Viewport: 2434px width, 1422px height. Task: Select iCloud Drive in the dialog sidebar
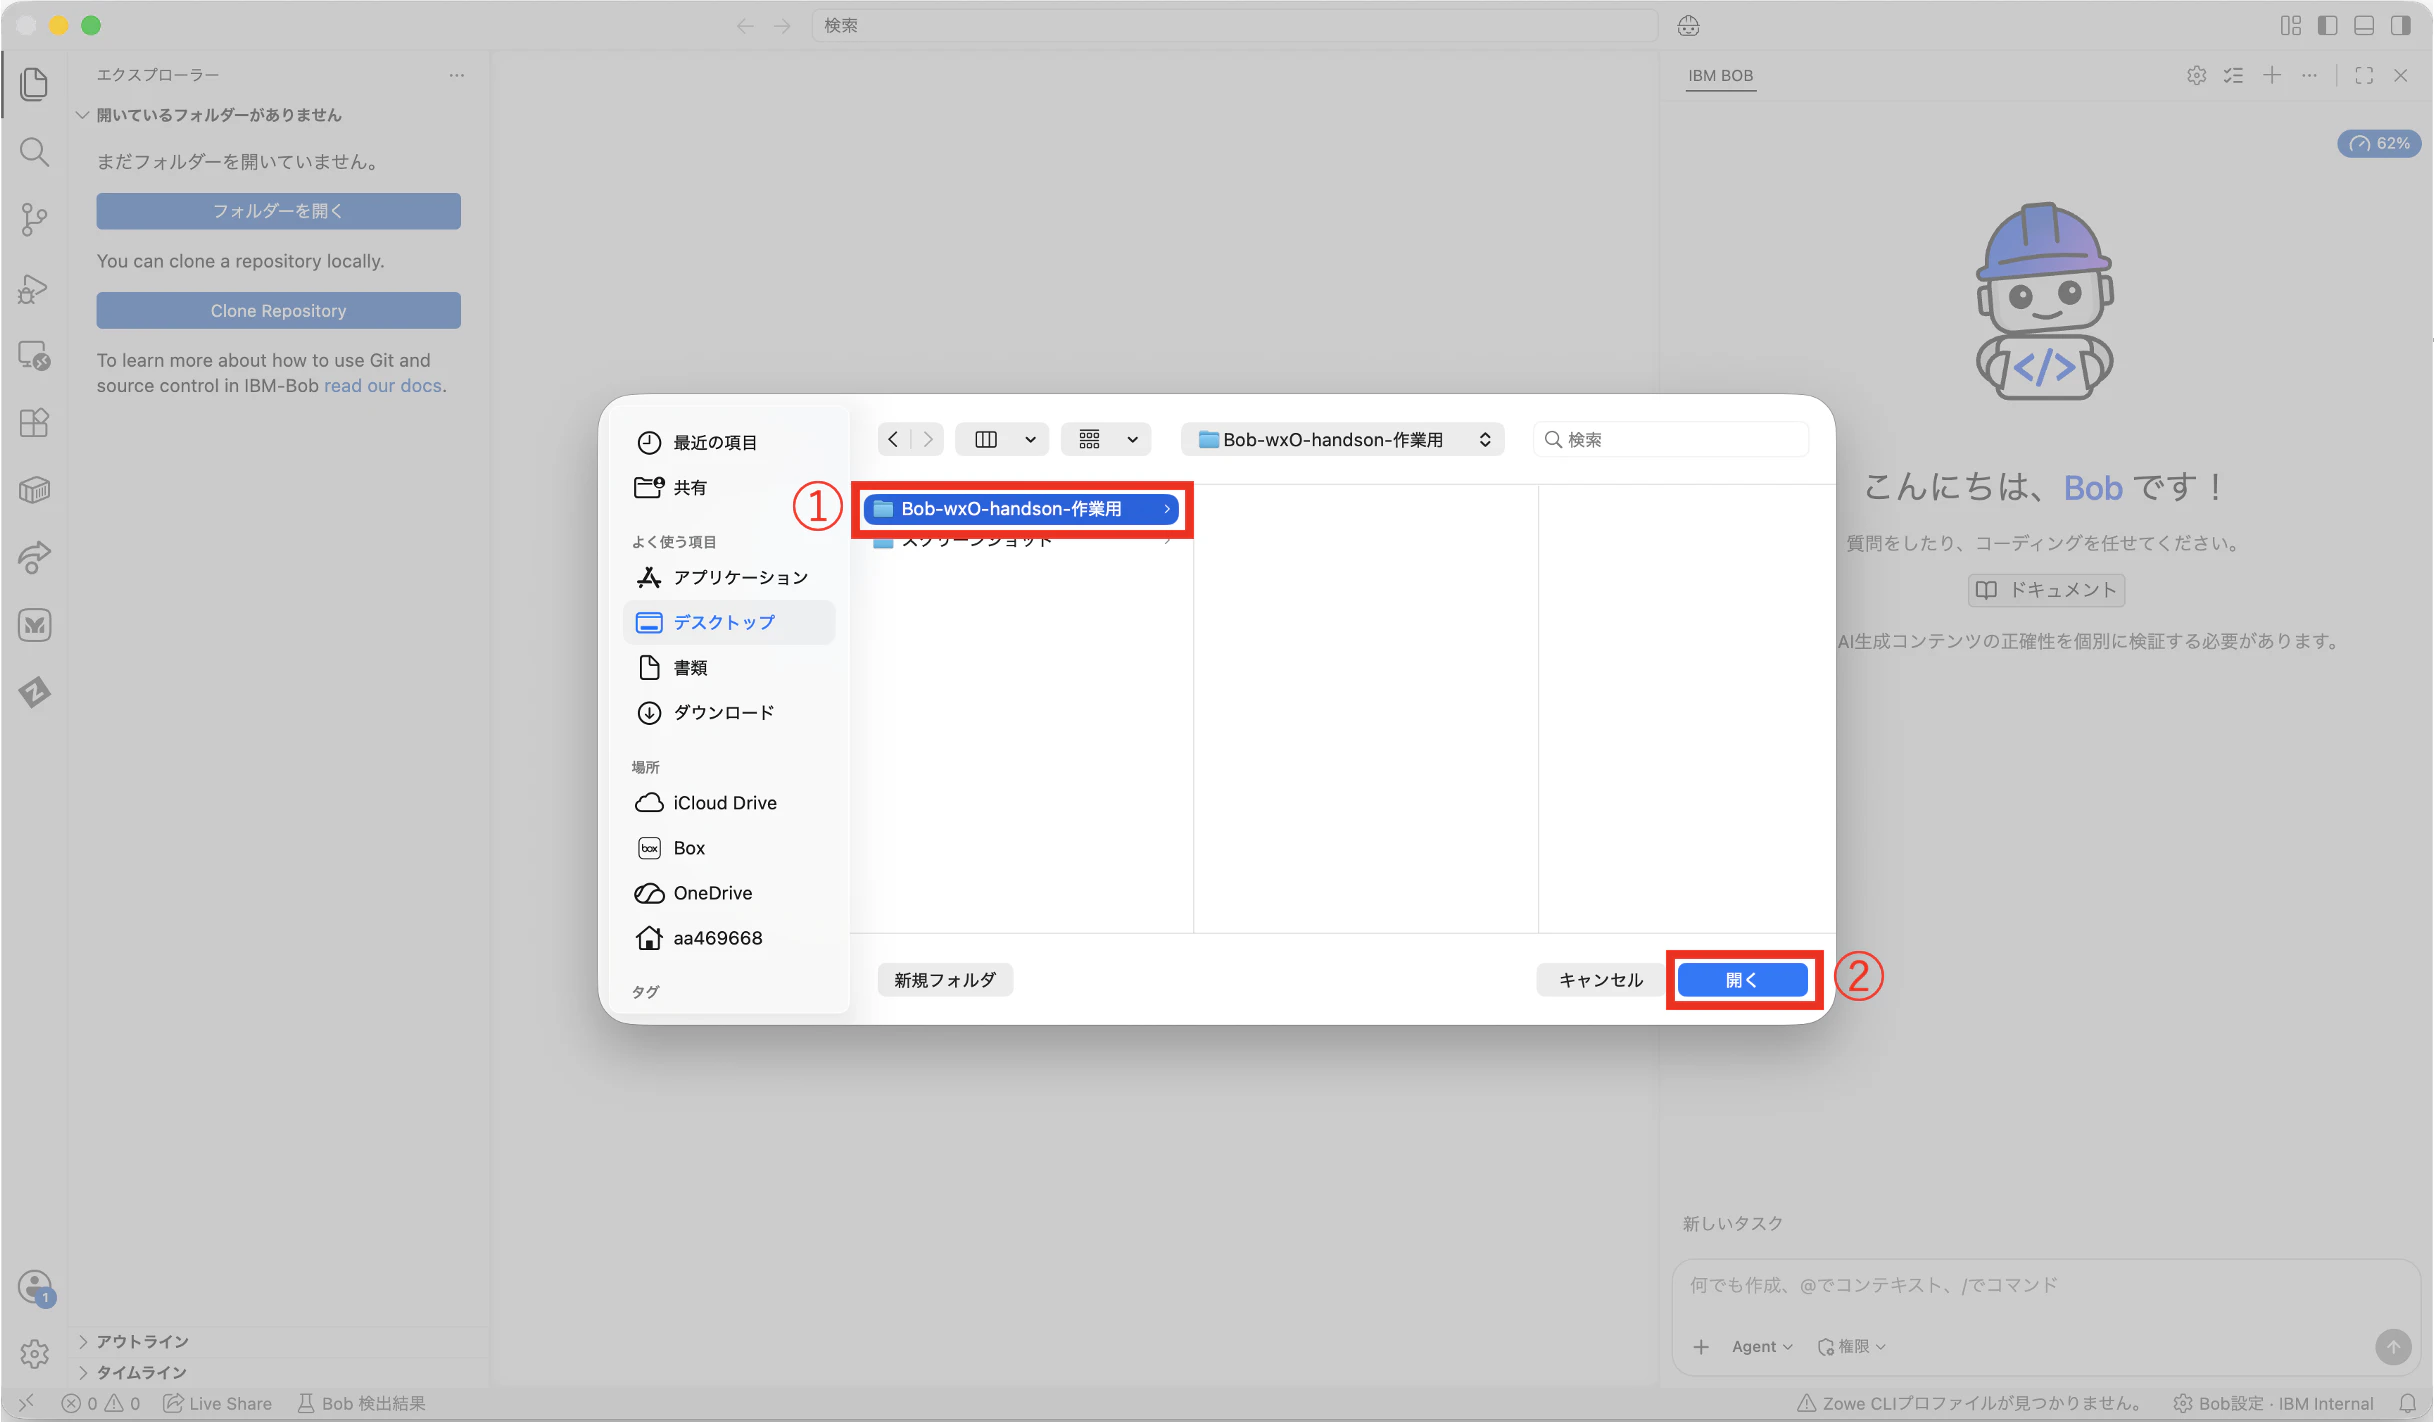coord(730,802)
